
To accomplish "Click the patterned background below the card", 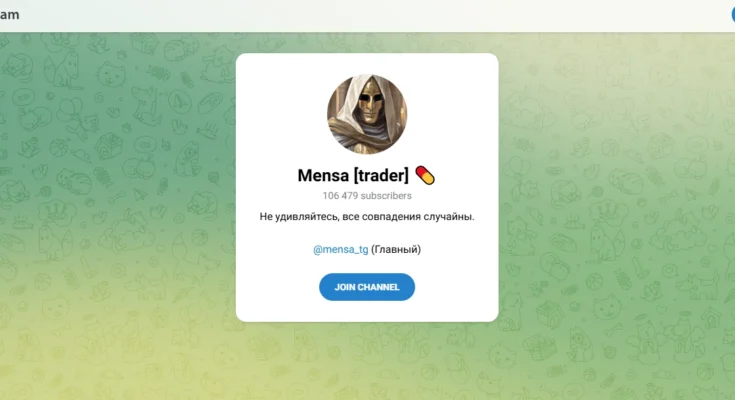I will (367, 361).
